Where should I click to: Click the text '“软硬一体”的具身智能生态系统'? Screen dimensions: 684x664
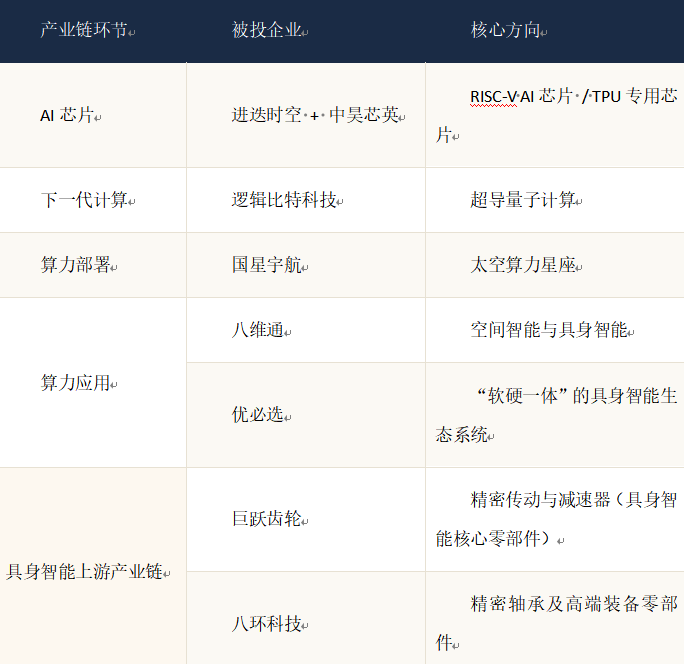point(556,415)
